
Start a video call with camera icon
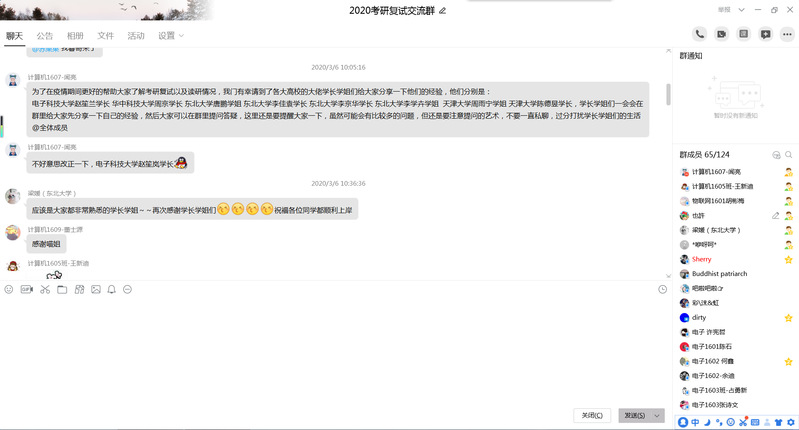[721, 34]
